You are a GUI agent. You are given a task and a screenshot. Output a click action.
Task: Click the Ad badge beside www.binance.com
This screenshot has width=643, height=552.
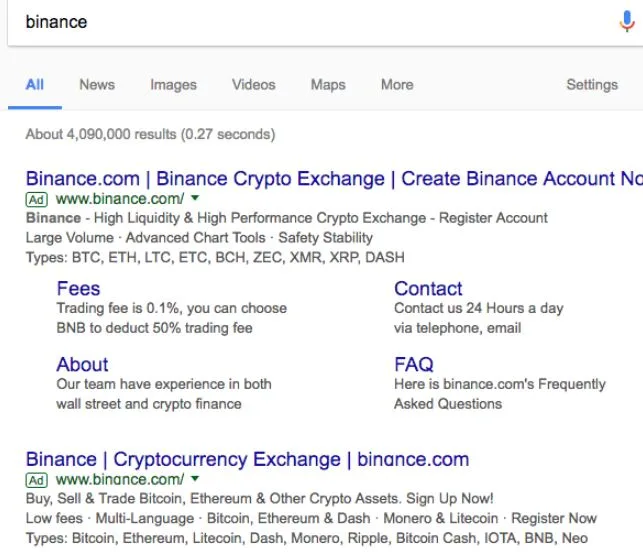coord(37,199)
